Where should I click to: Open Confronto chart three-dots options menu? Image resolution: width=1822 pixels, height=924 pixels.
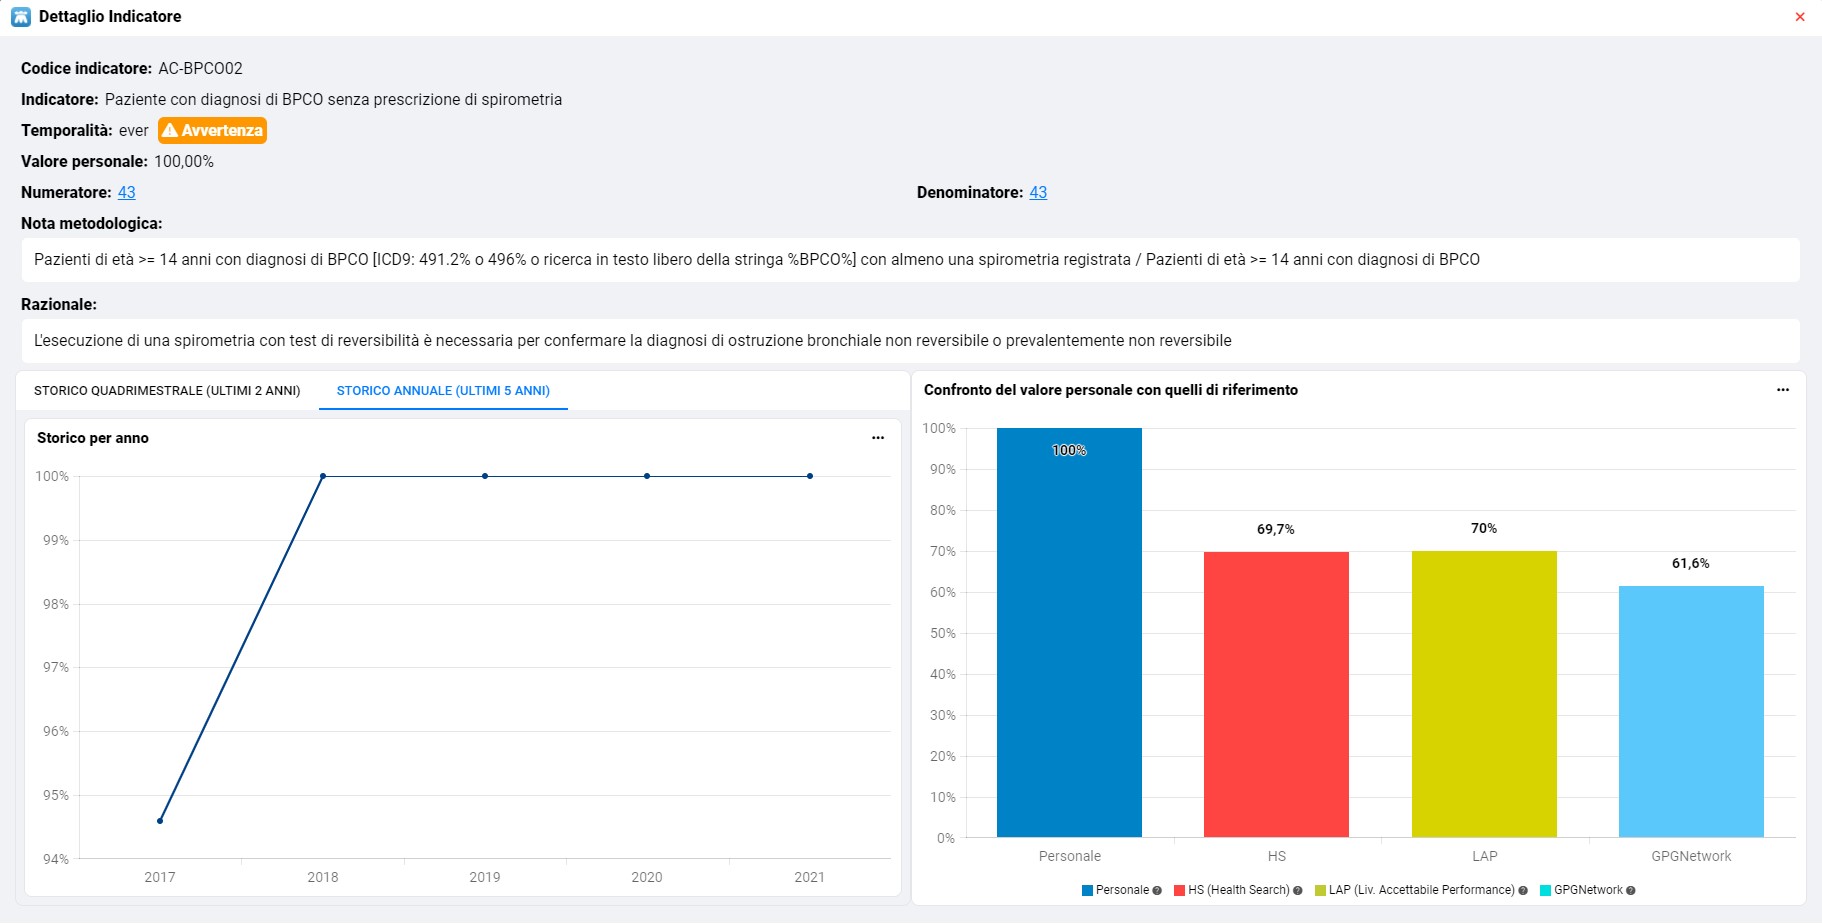pos(1782,390)
